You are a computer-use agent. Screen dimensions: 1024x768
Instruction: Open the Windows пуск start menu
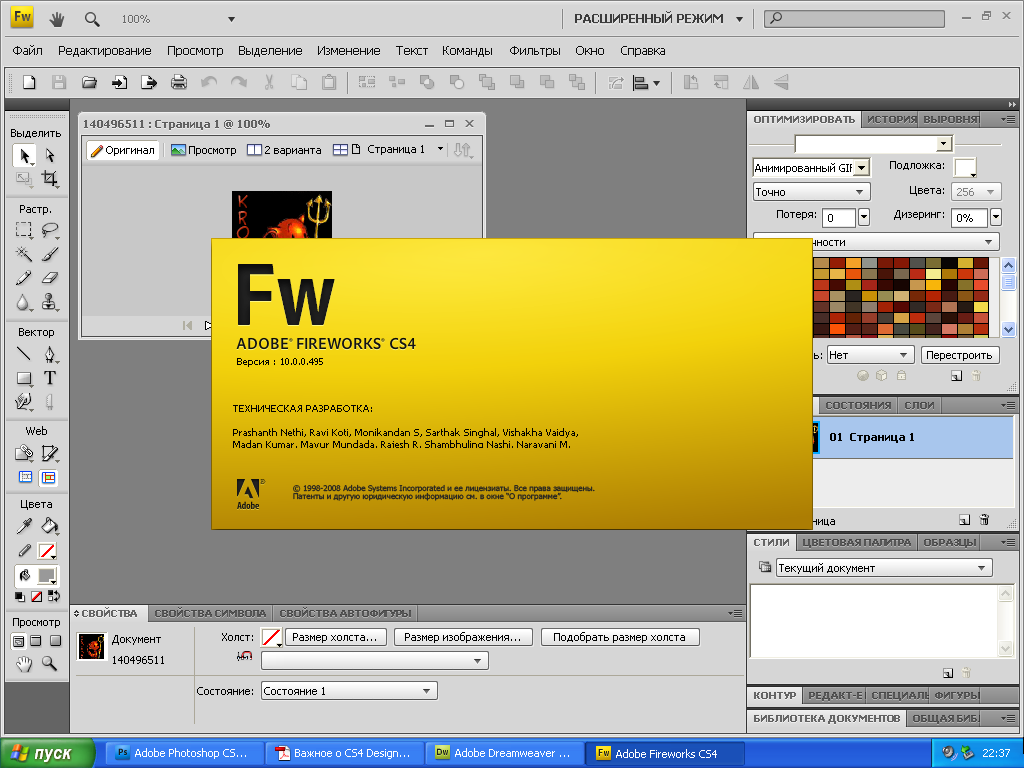click(x=48, y=754)
